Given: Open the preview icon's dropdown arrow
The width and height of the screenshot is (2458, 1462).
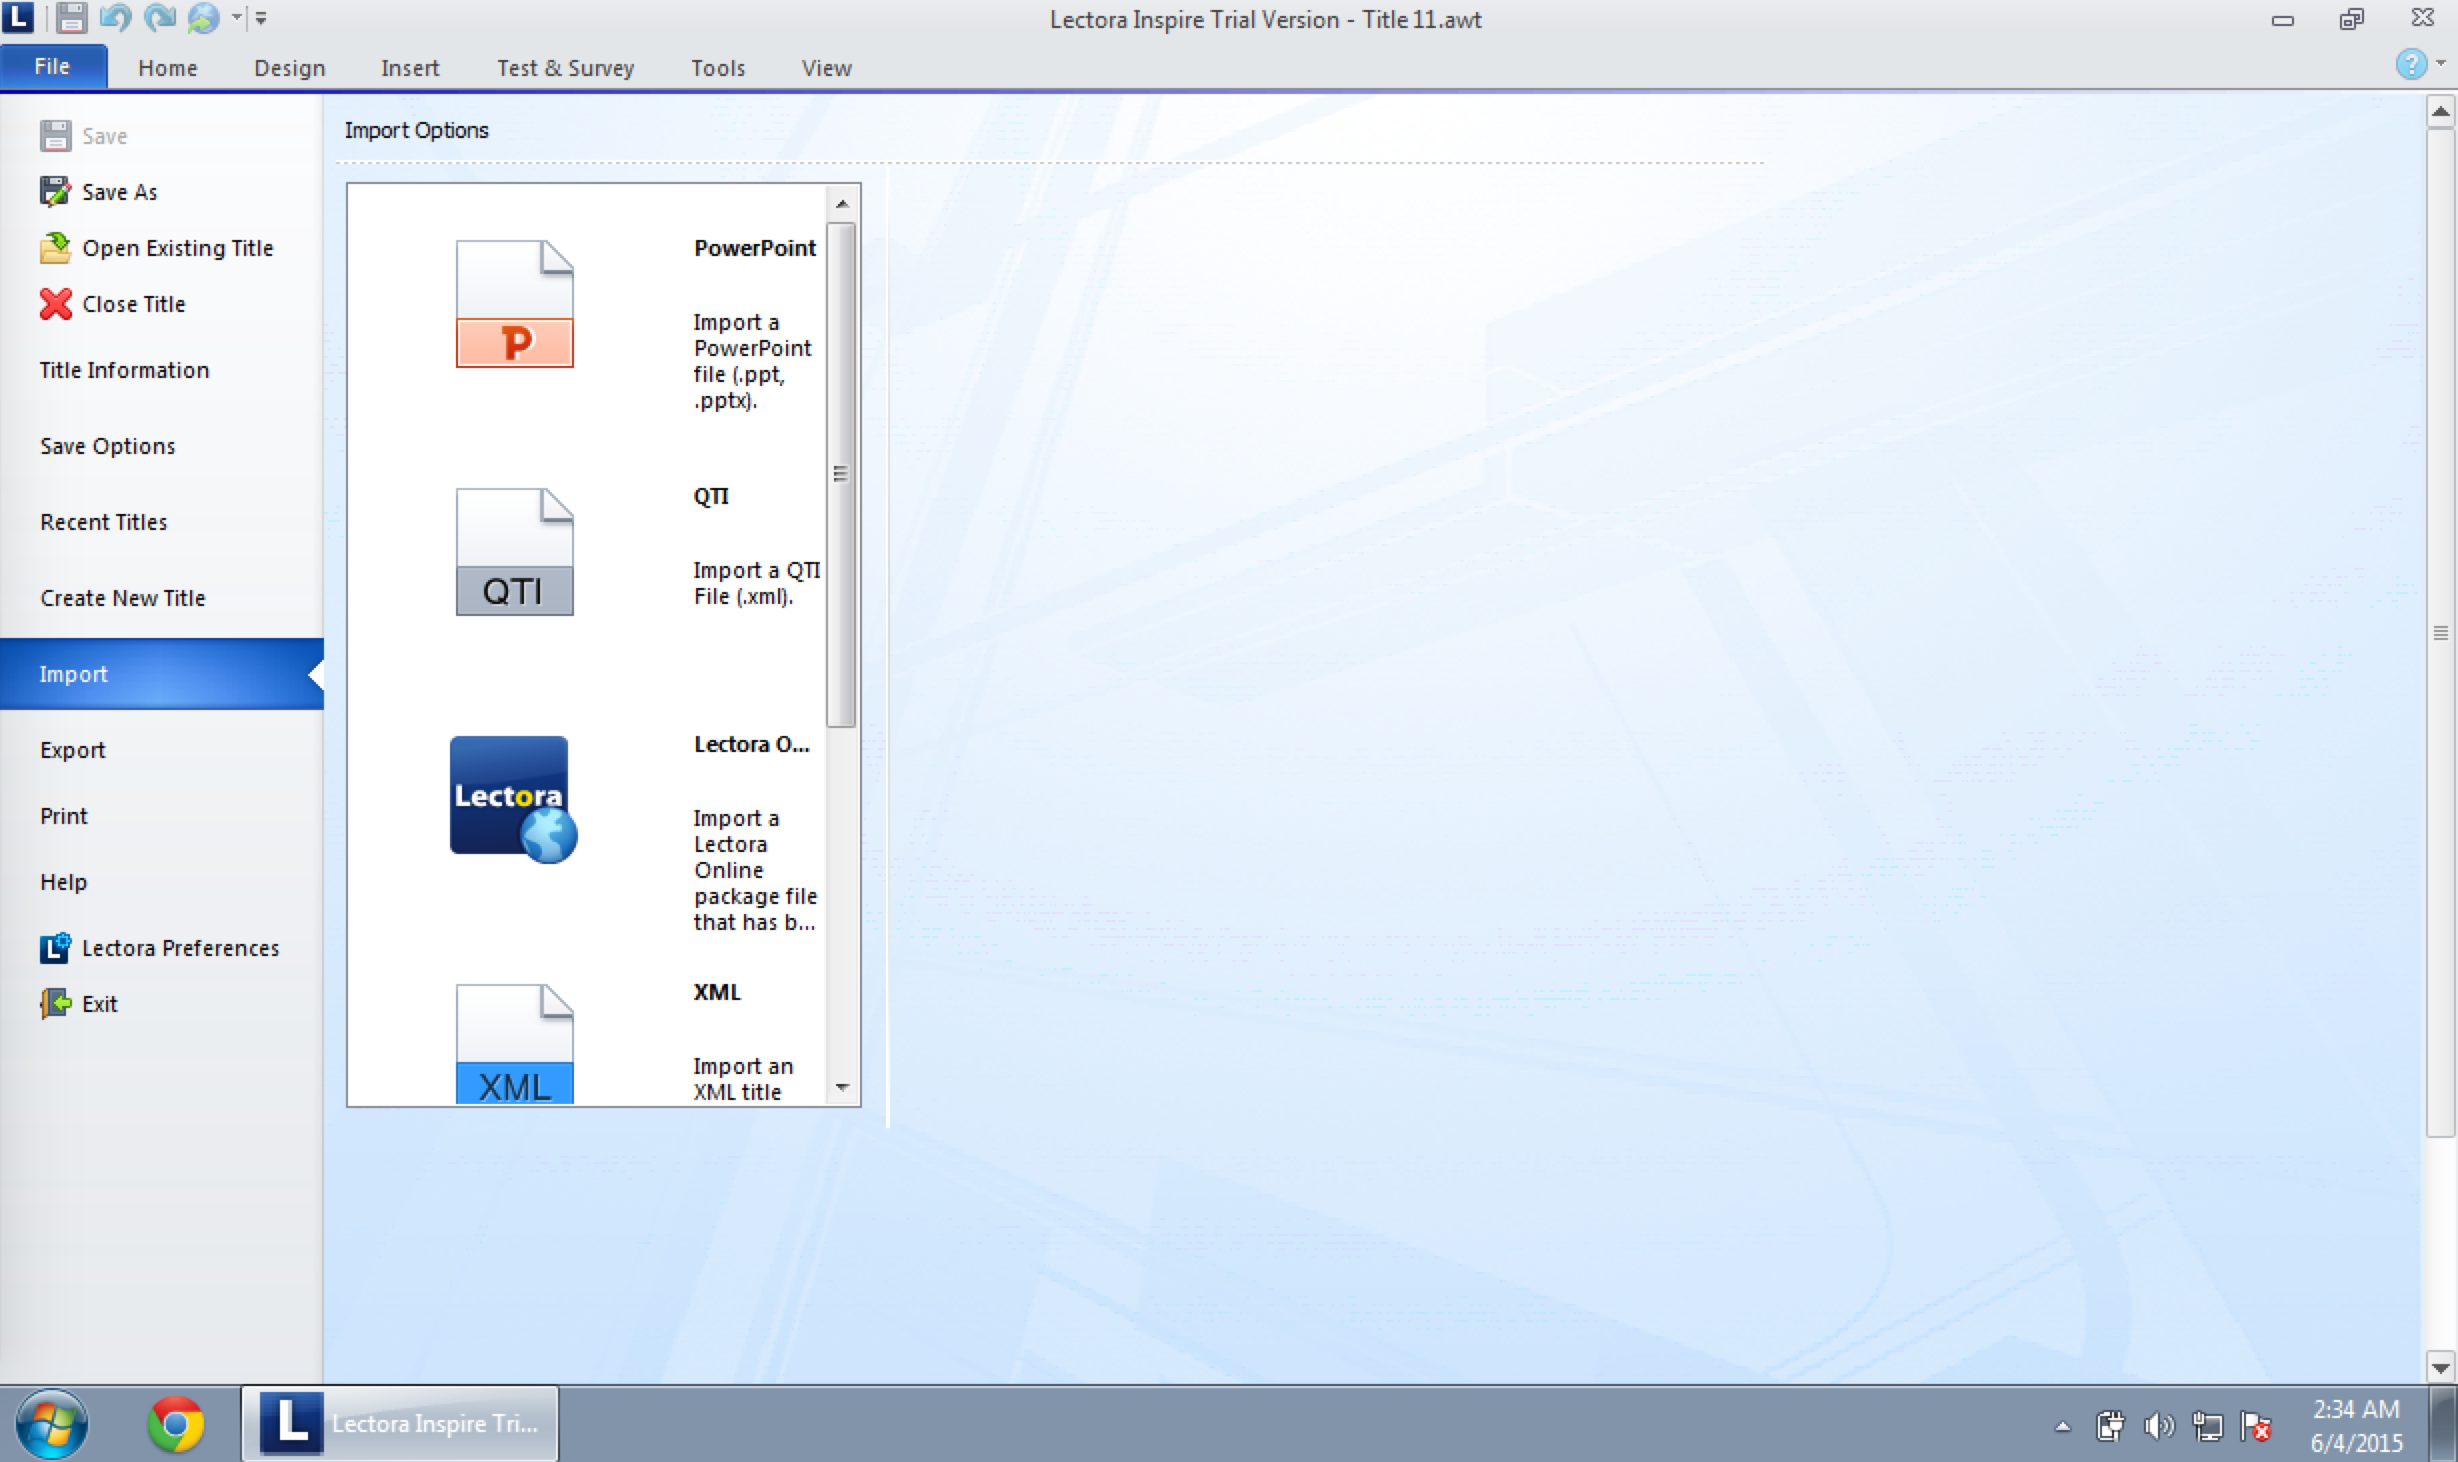Looking at the screenshot, I should (237, 17).
